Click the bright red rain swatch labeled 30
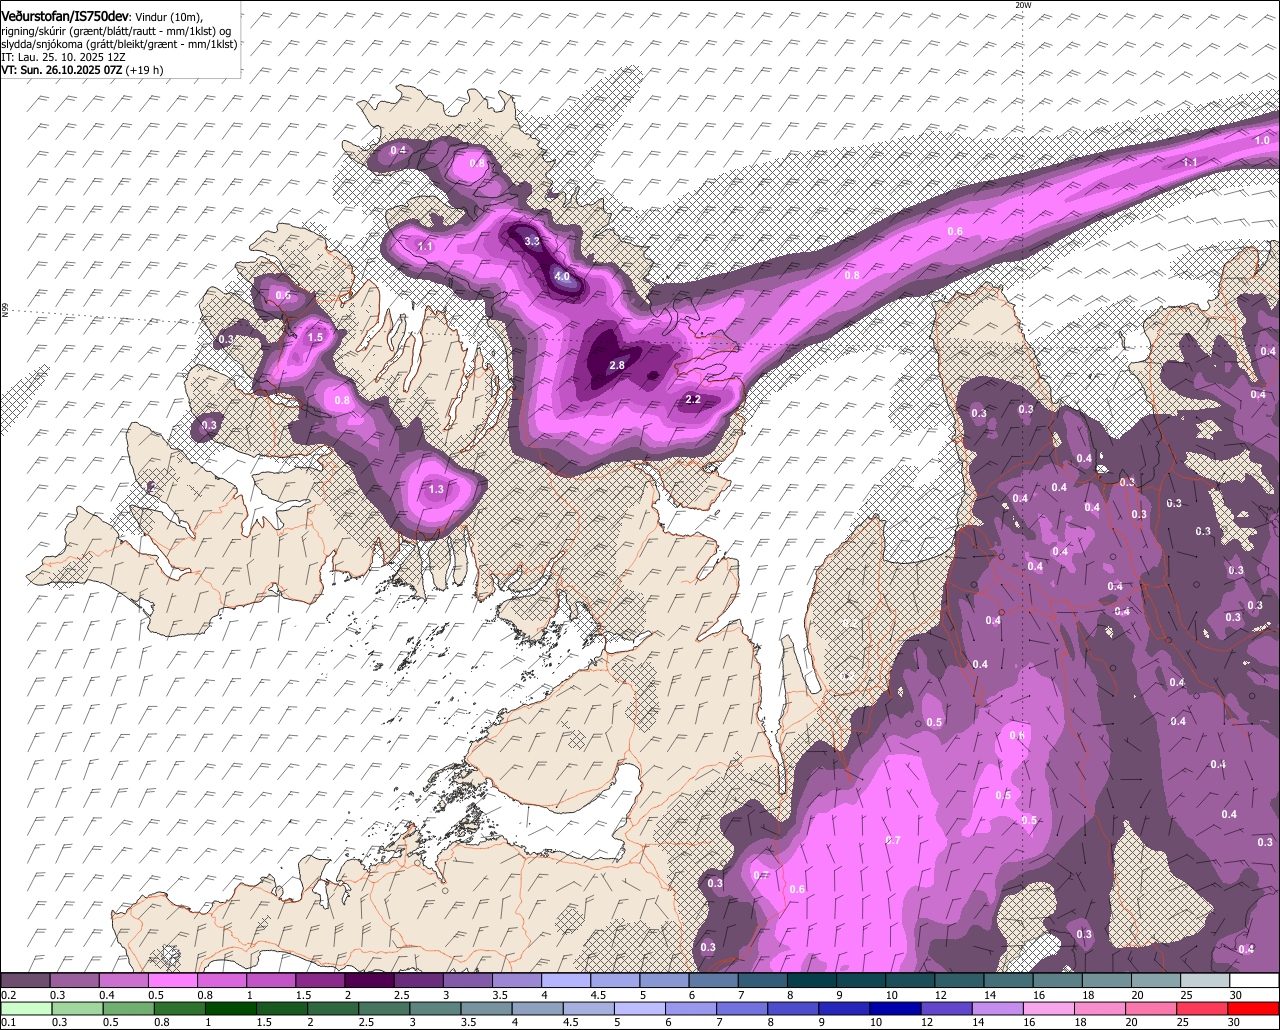The width and height of the screenshot is (1280, 1030). click(x=1255, y=1009)
